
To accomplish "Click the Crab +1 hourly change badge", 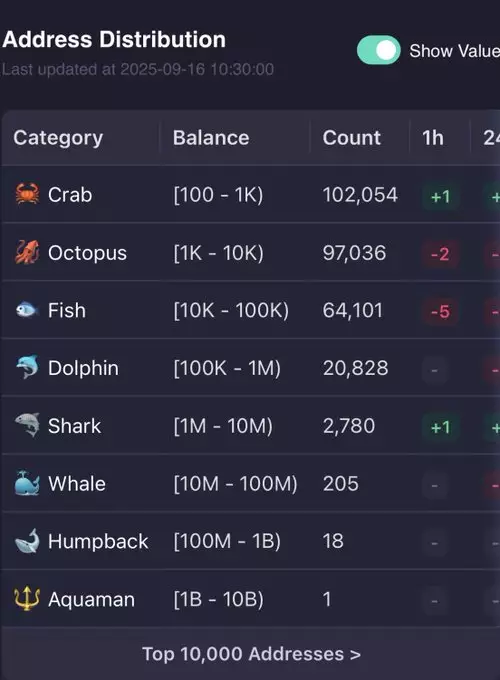I will click(x=441, y=196).
